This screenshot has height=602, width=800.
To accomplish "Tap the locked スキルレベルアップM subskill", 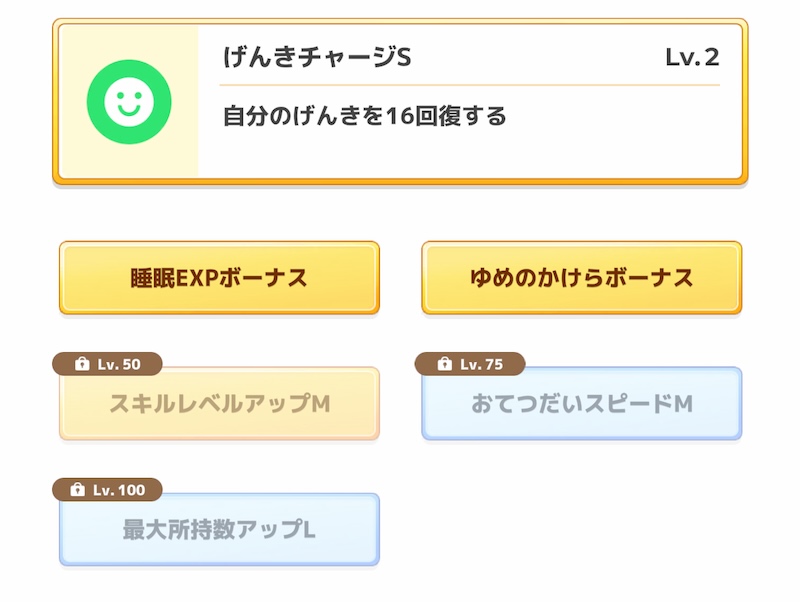I will pyautogui.click(x=220, y=404).
